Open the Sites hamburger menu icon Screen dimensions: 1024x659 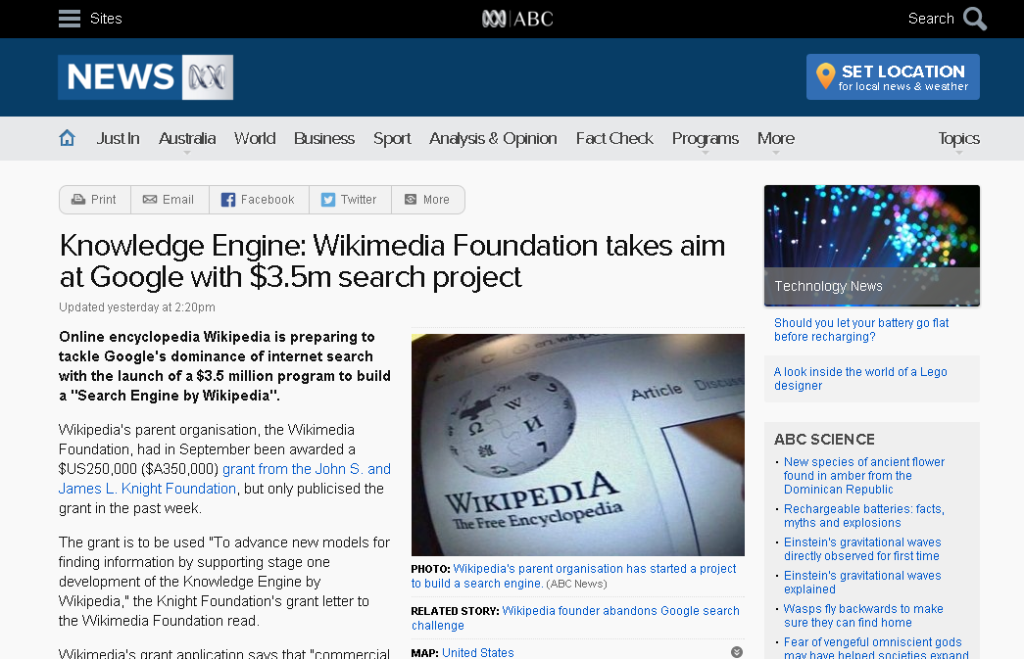[69, 18]
